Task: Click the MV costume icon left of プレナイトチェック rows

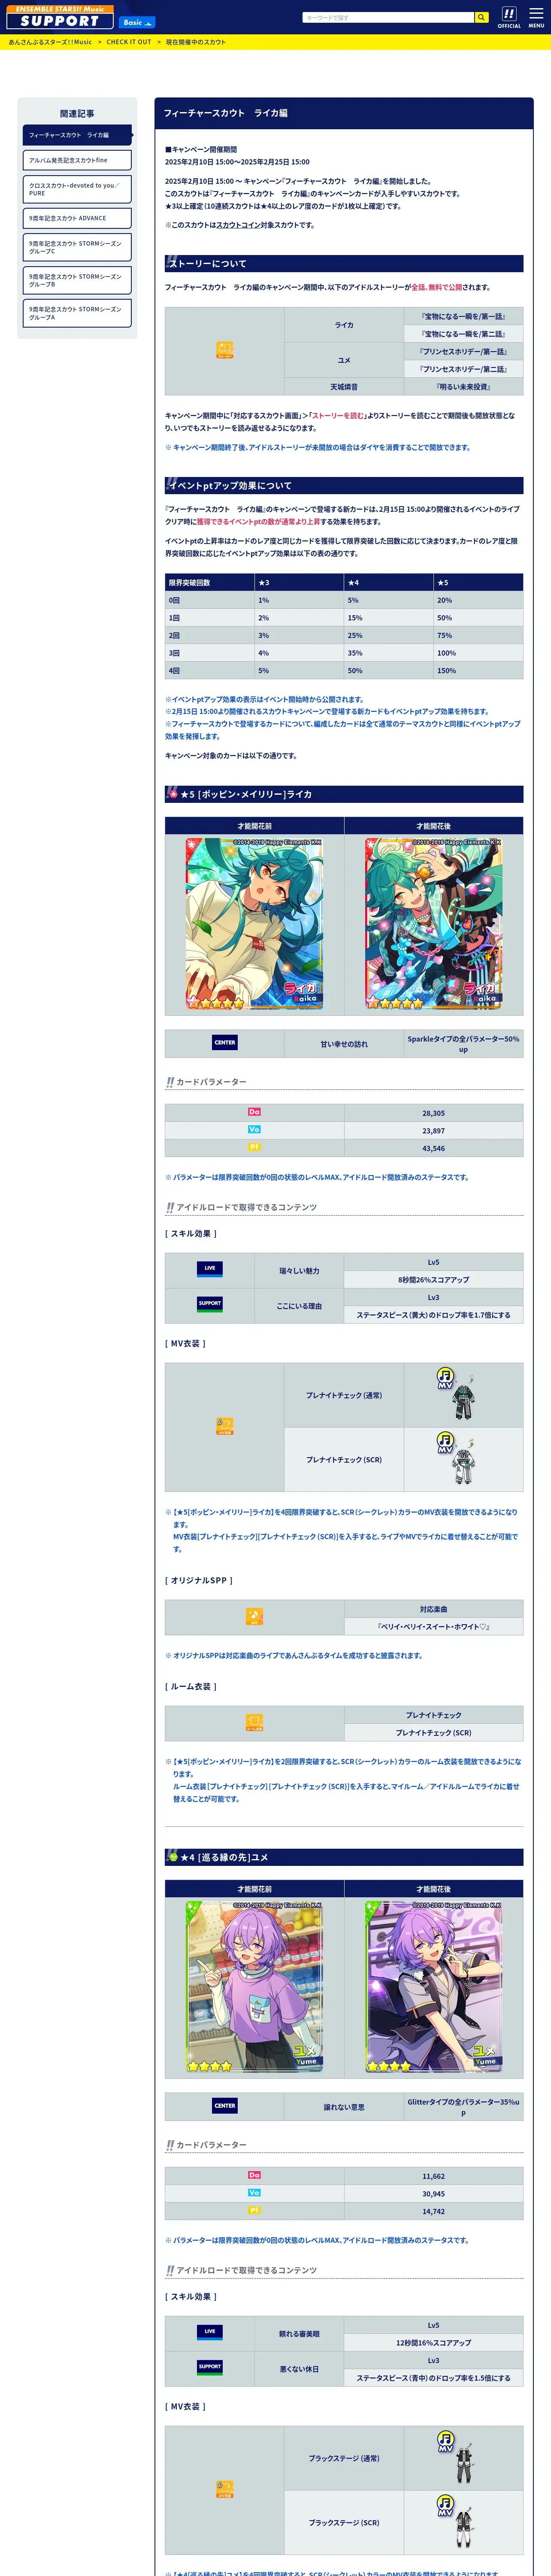Action: pyautogui.click(x=225, y=1426)
